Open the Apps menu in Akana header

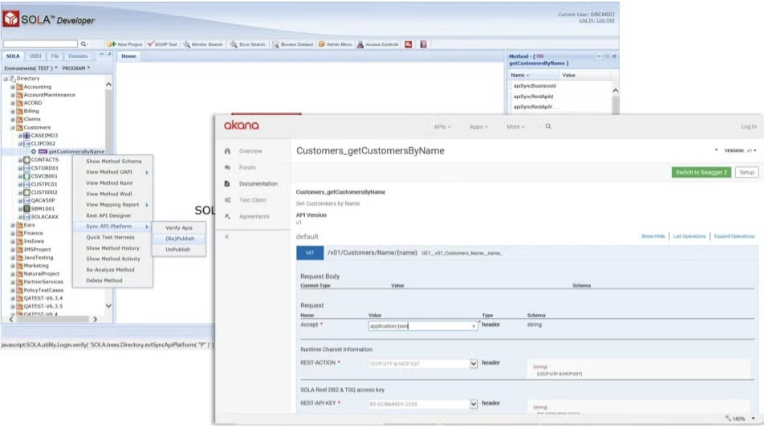tap(478, 127)
